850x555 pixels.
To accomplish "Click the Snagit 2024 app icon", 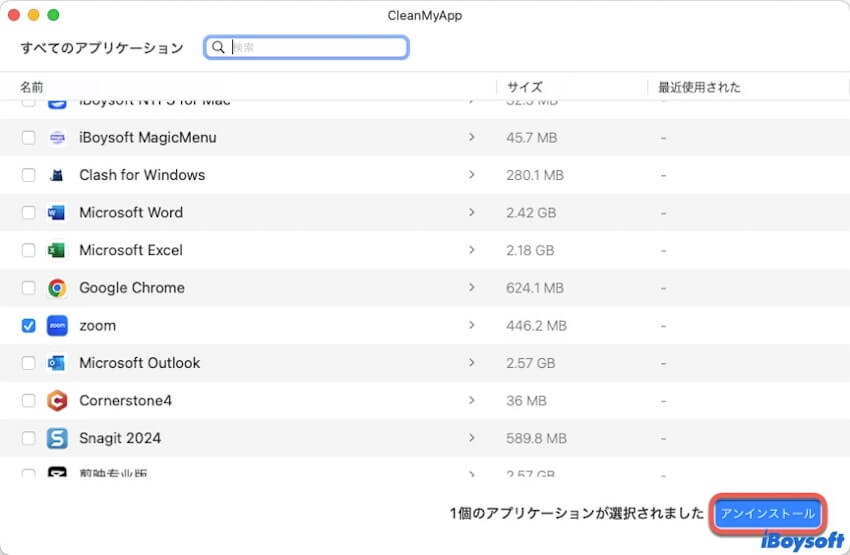I will [57, 438].
